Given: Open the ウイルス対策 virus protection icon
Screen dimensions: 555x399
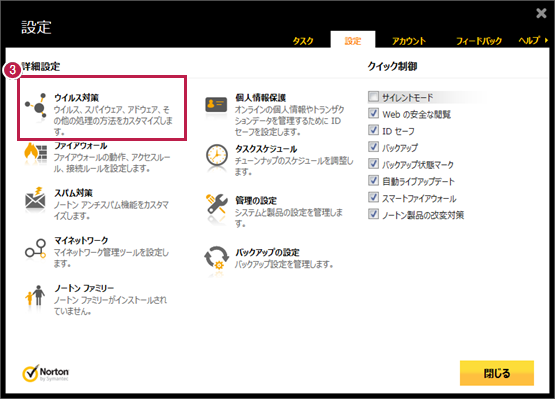Looking at the screenshot, I should point(36,105).
